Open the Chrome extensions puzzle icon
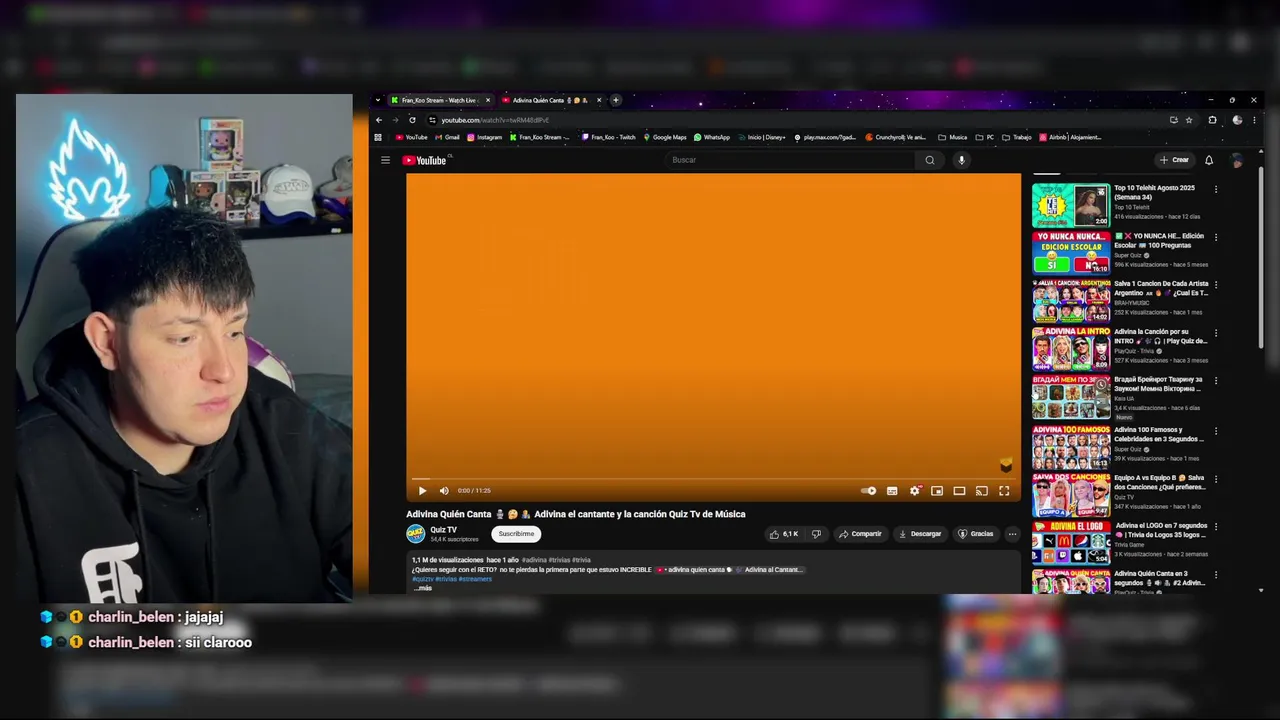The image size is (1280, 720). point(1213,120)
